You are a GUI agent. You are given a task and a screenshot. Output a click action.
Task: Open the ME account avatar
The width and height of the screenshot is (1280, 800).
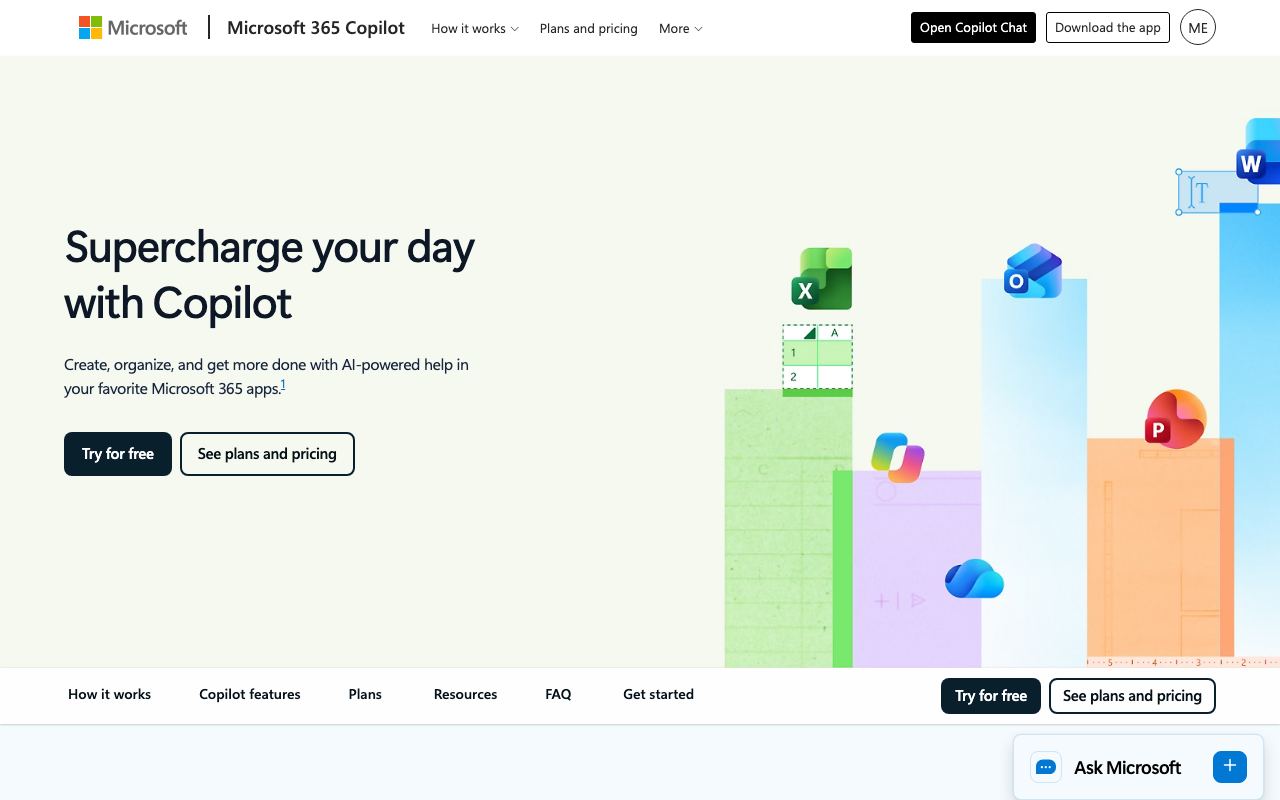(1198, 28)
